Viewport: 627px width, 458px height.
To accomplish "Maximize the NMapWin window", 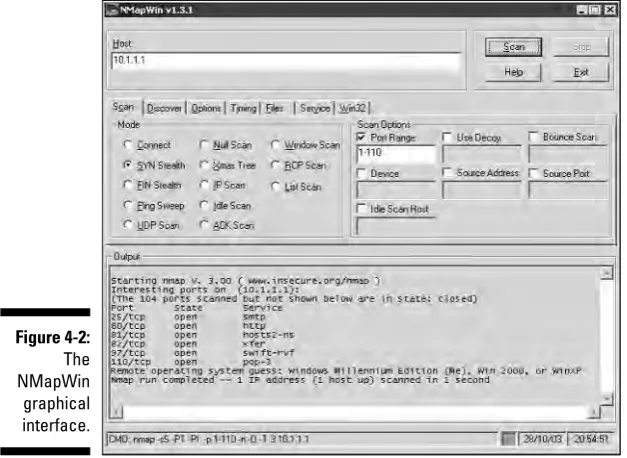I will click(595, 10).
